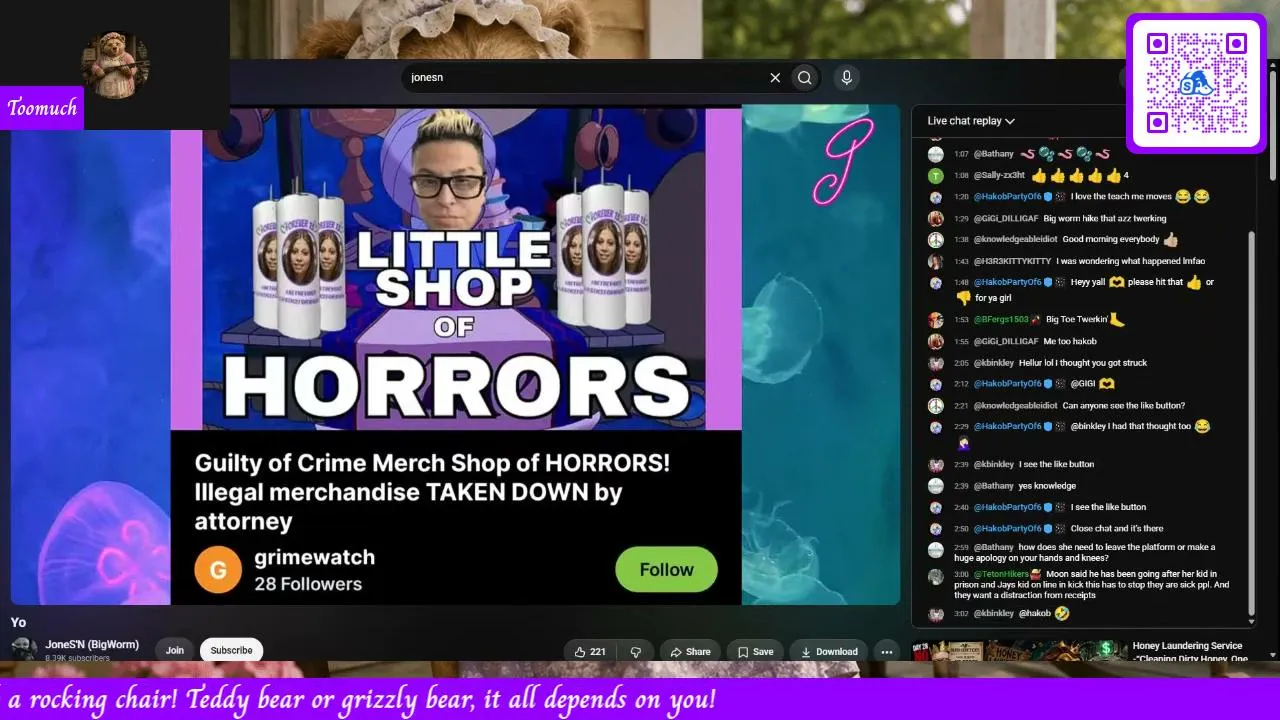1280x720 pixels.
Task: Open the JoneS'N (BigWorm) channel name link
Action: tap(92, 645)
